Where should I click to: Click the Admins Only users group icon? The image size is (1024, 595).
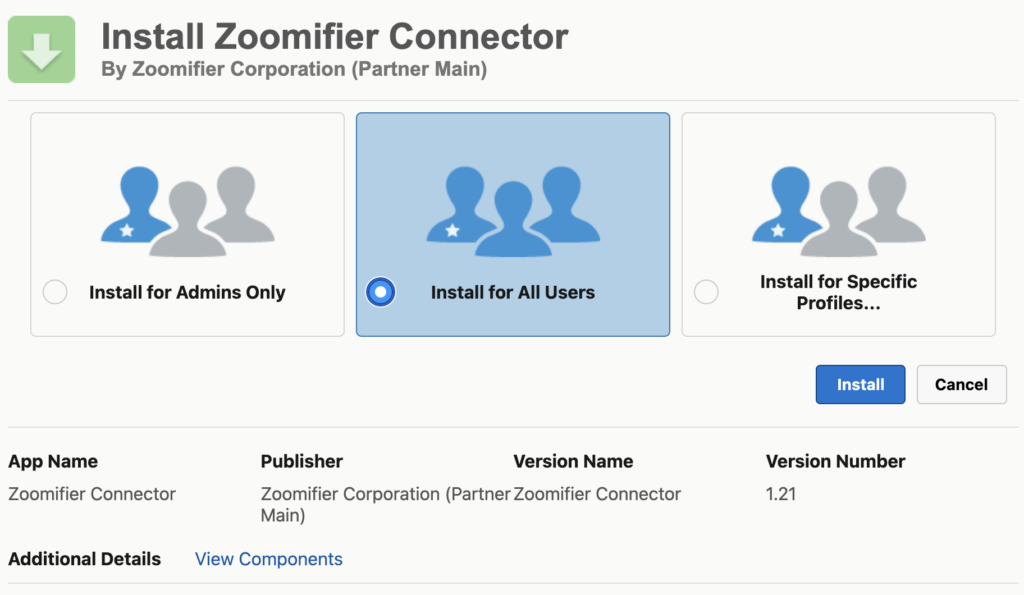click(x=187, y=211)
